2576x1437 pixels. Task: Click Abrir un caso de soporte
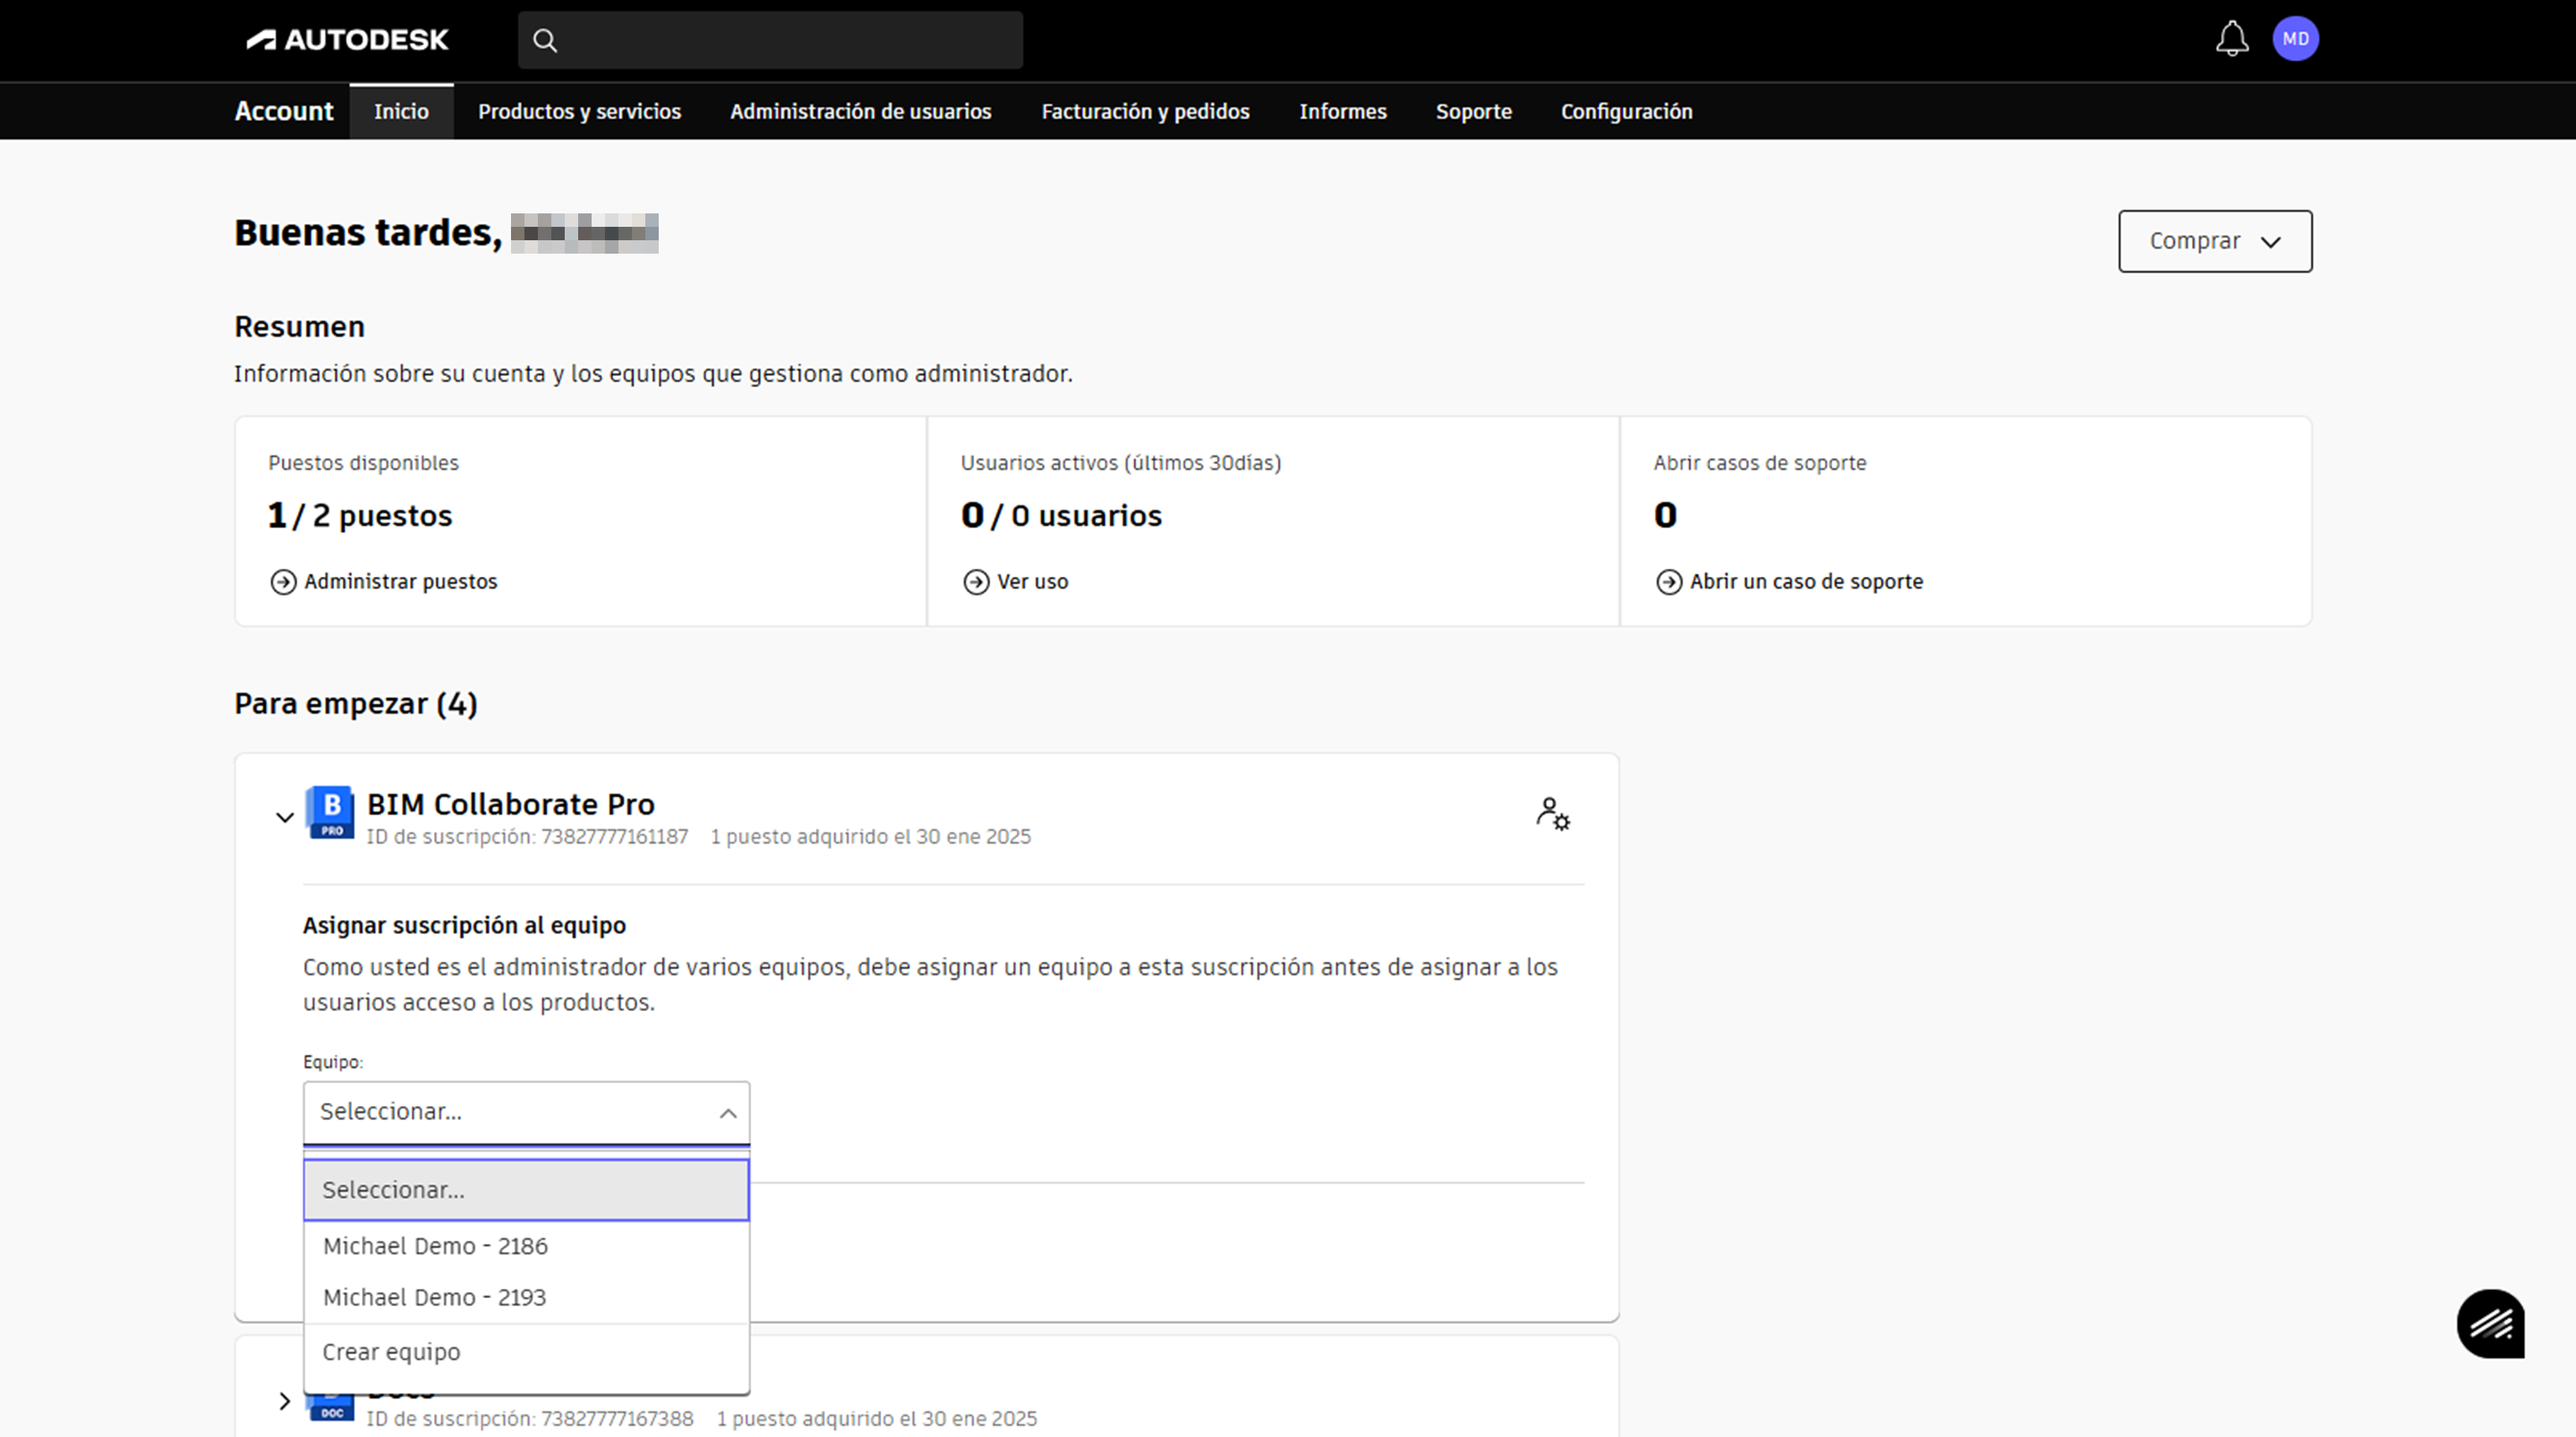click(x=1806, y=582)
